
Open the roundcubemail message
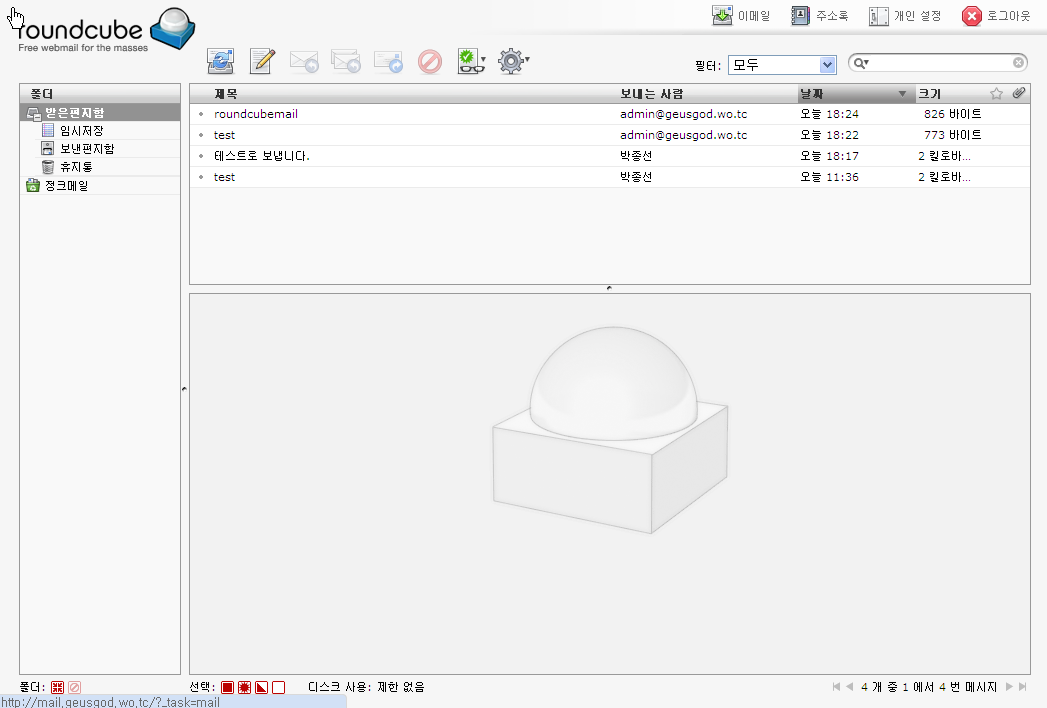256,114
